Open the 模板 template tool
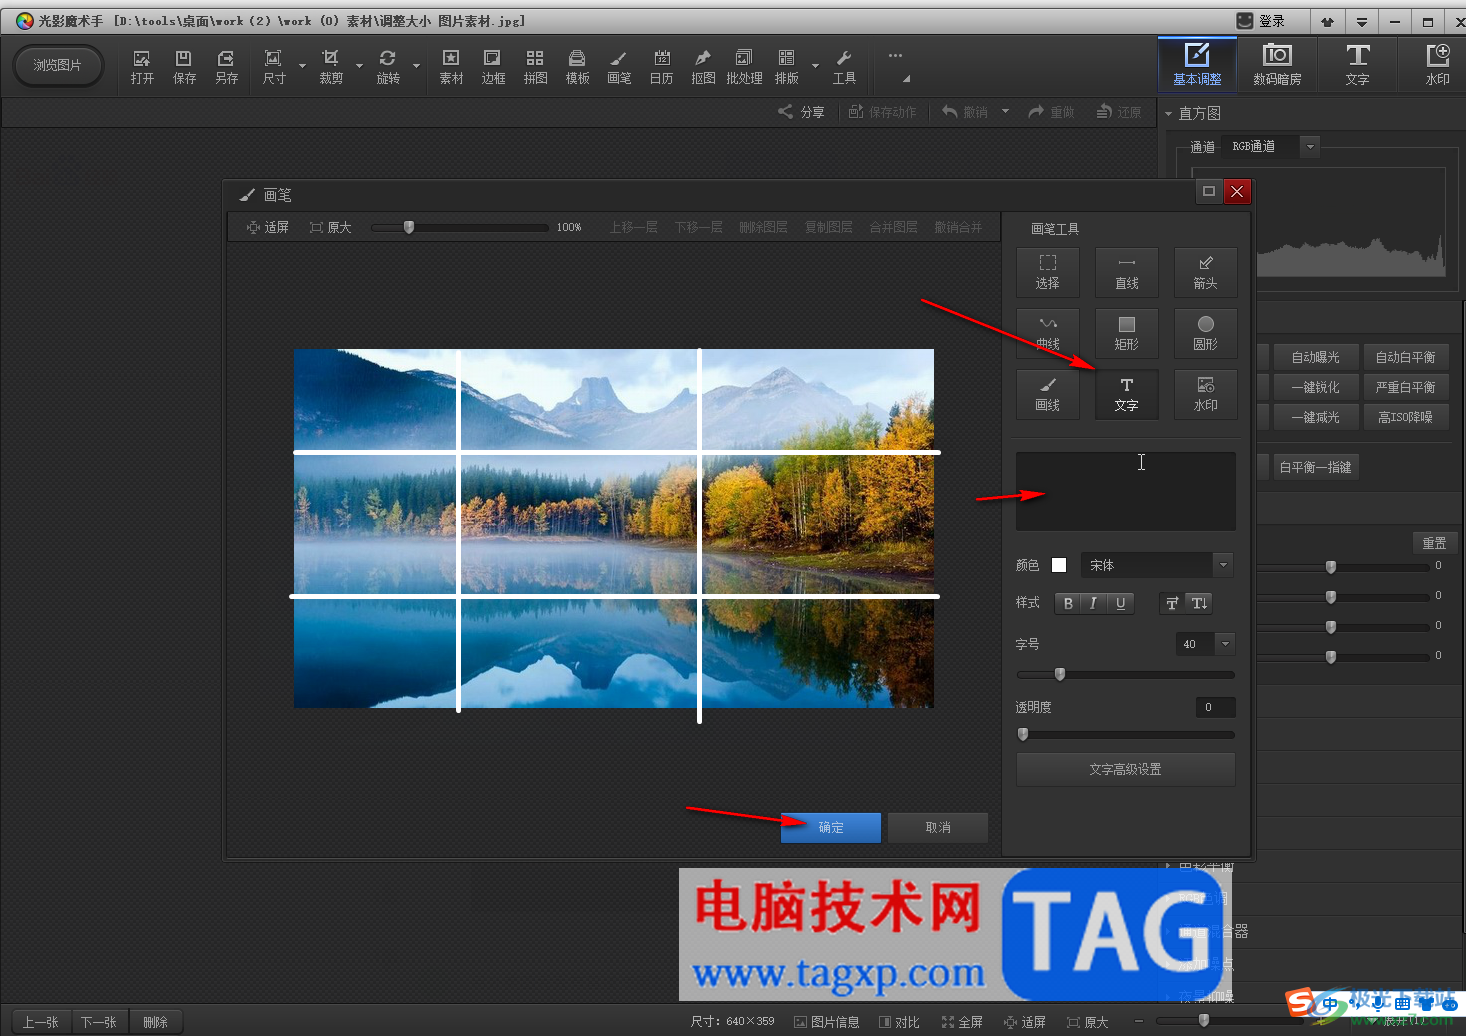 [577, 67]
